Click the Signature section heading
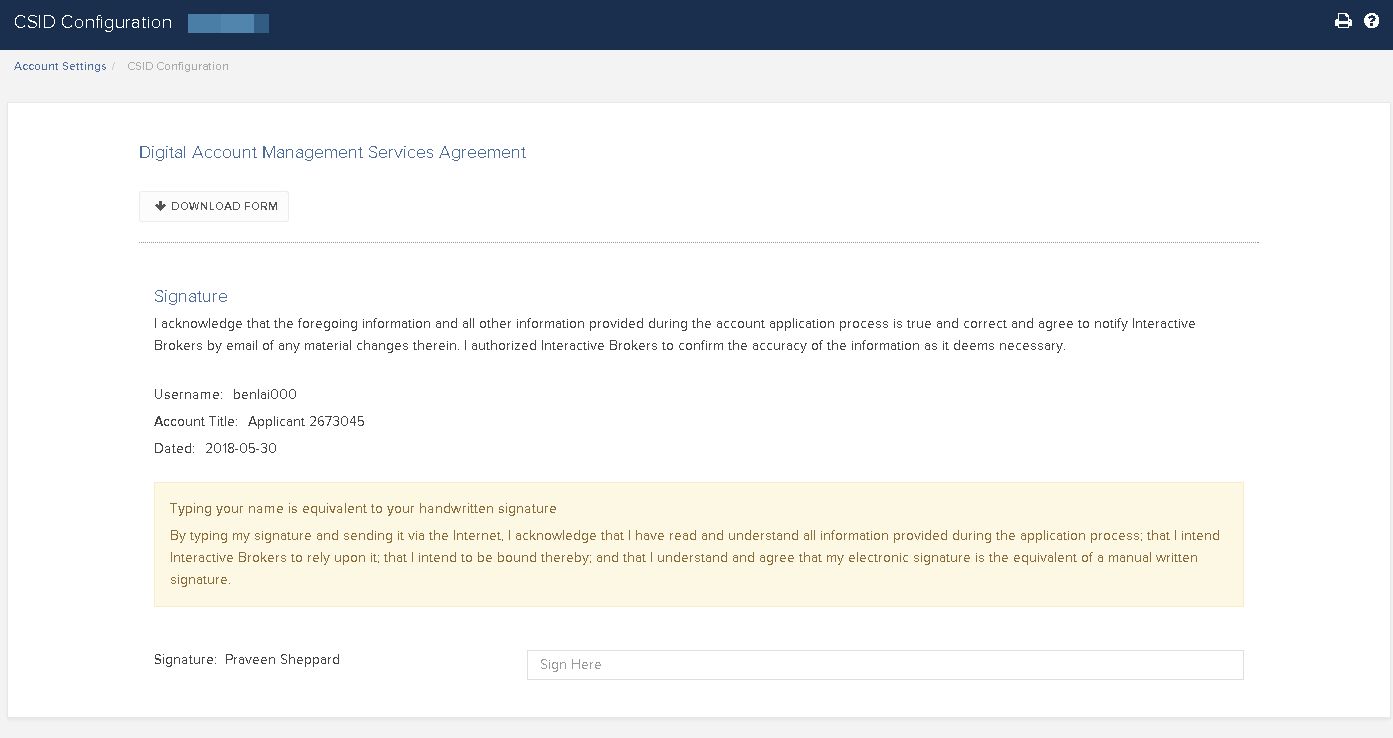This screenshot has height=738, width=1393. pyautogui.click(x=191, y=296)
